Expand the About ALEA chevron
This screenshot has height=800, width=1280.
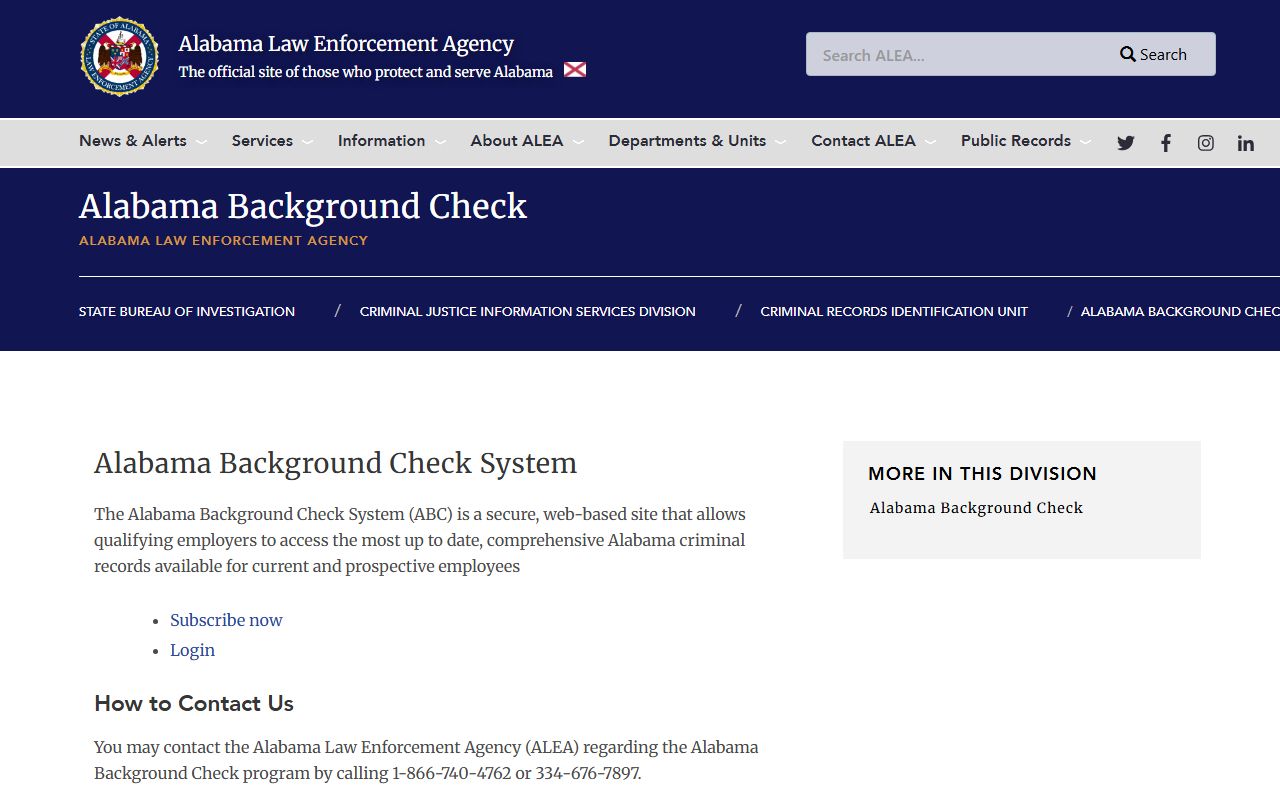pyautogui.click(x=578, y=142)
